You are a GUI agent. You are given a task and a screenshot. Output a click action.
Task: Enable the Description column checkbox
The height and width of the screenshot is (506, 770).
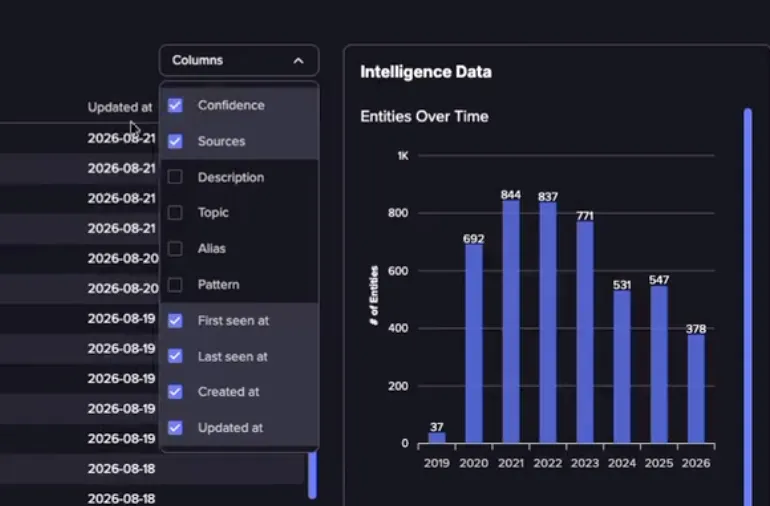coord(175,177)
